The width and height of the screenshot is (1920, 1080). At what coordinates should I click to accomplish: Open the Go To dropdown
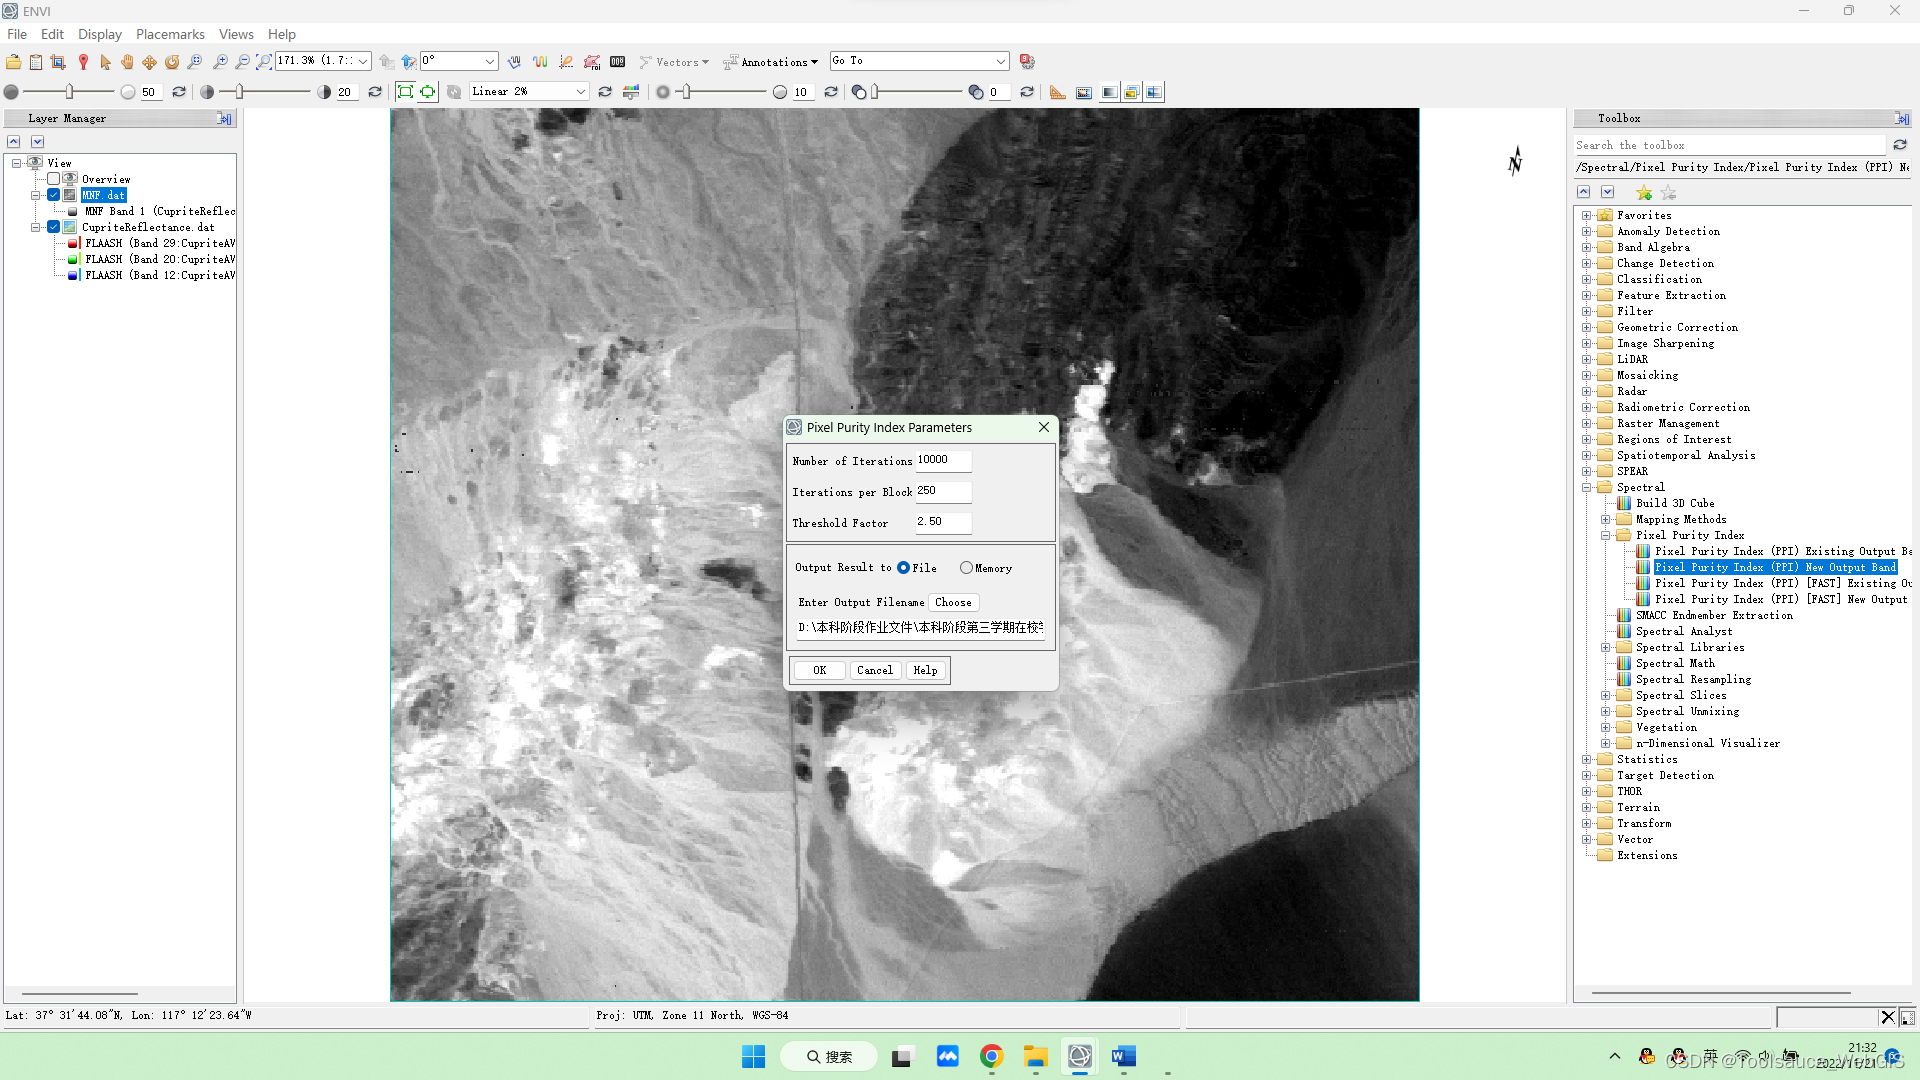1000,61
